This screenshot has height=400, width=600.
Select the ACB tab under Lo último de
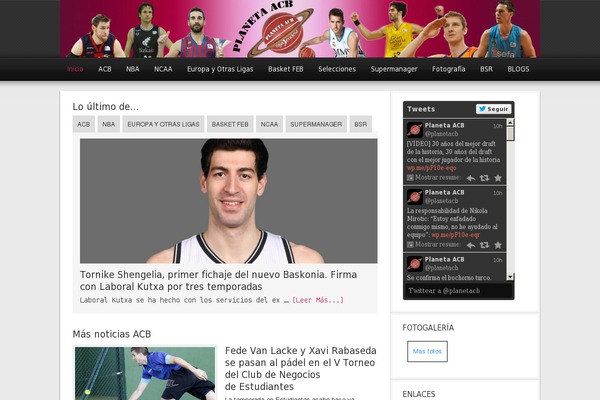coord(84,124)
